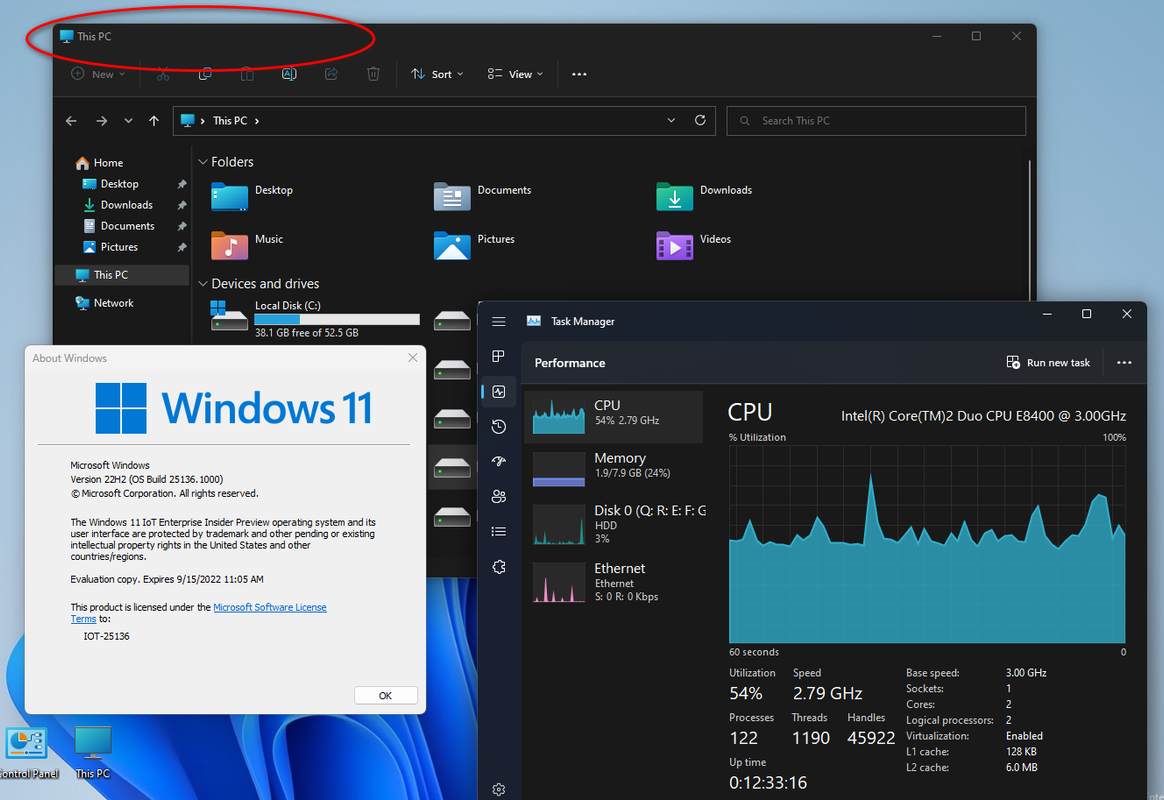Expand address bar history dropdown
This screenshot has width=1164, height=800.
pyautogui.click(x=671, y=120)
